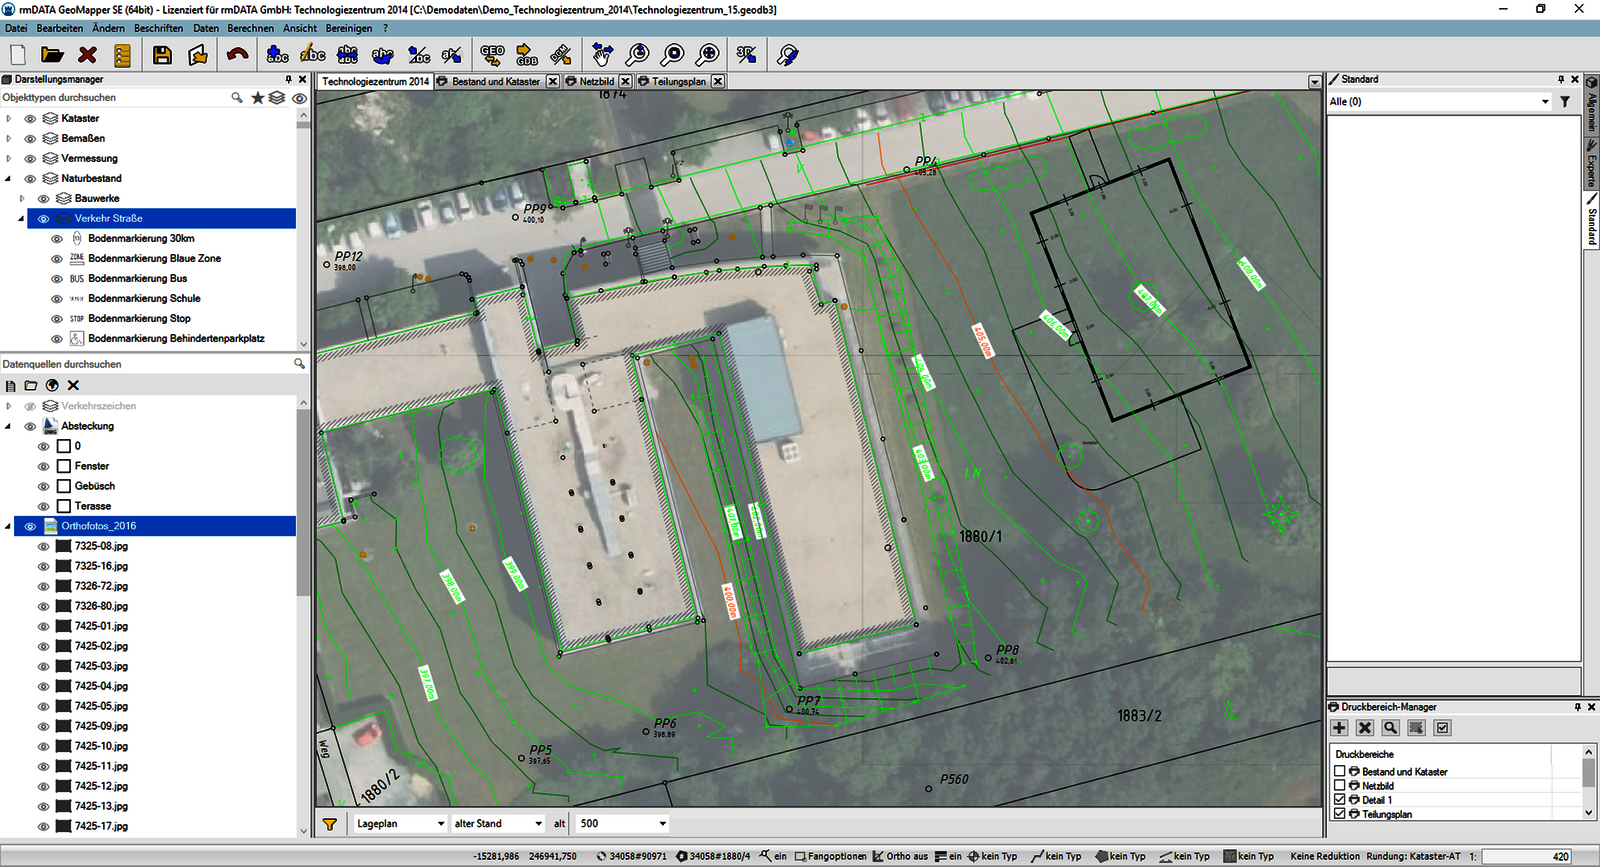Open the Lageplan dropdown
The image size is (1600, 867).
(x=440, y=824)
